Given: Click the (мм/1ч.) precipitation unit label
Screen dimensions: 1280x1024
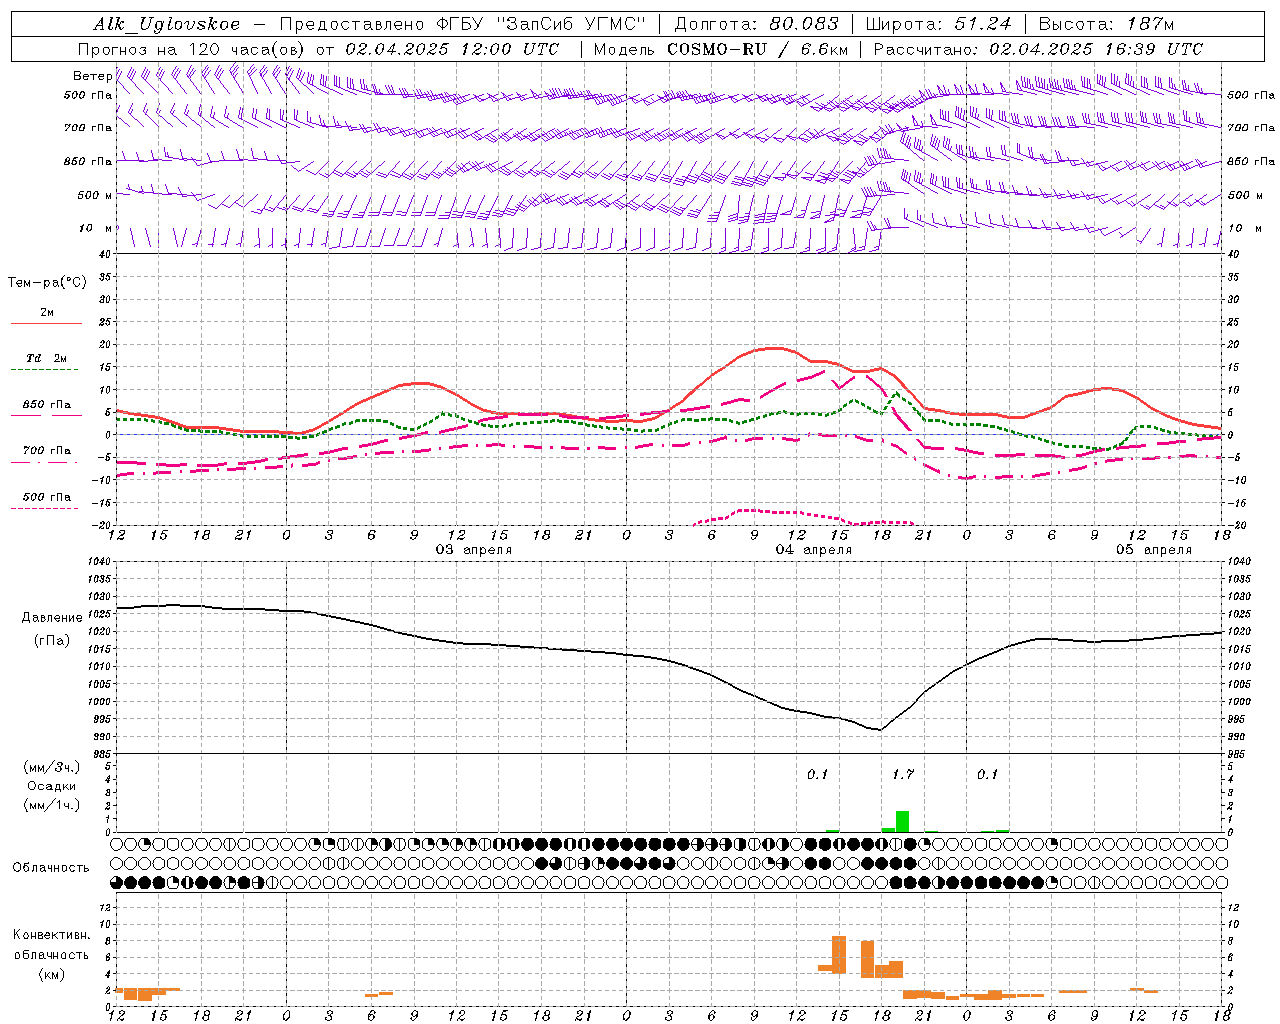Looking at the screenshot, I should [52, 805].
